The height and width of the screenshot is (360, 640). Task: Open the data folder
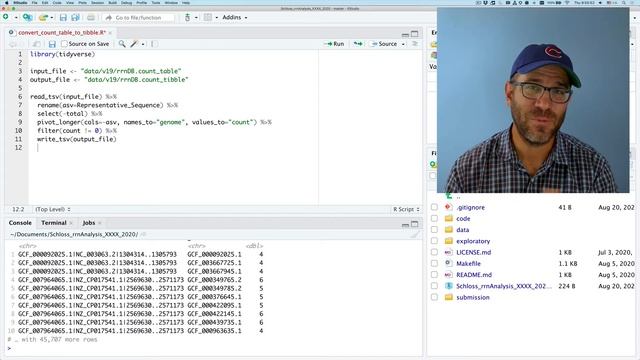[462, 230]
